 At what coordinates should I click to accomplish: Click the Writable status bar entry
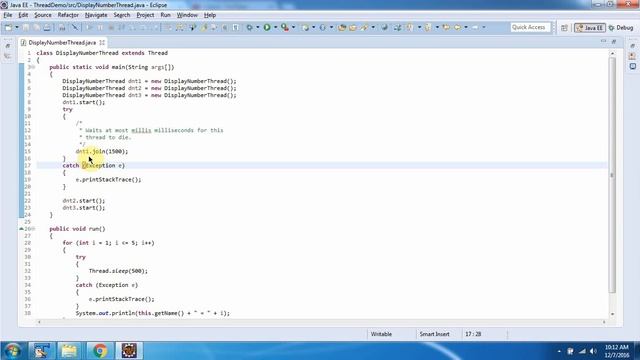[381, 334]
